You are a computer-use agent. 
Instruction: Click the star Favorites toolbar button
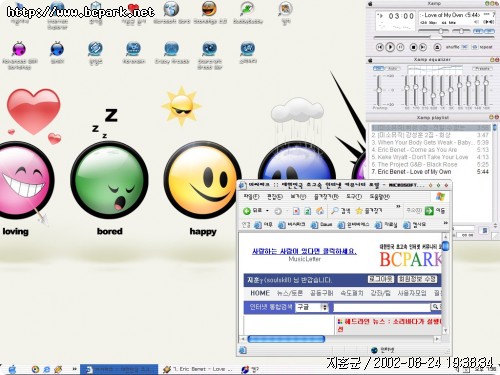369,211
